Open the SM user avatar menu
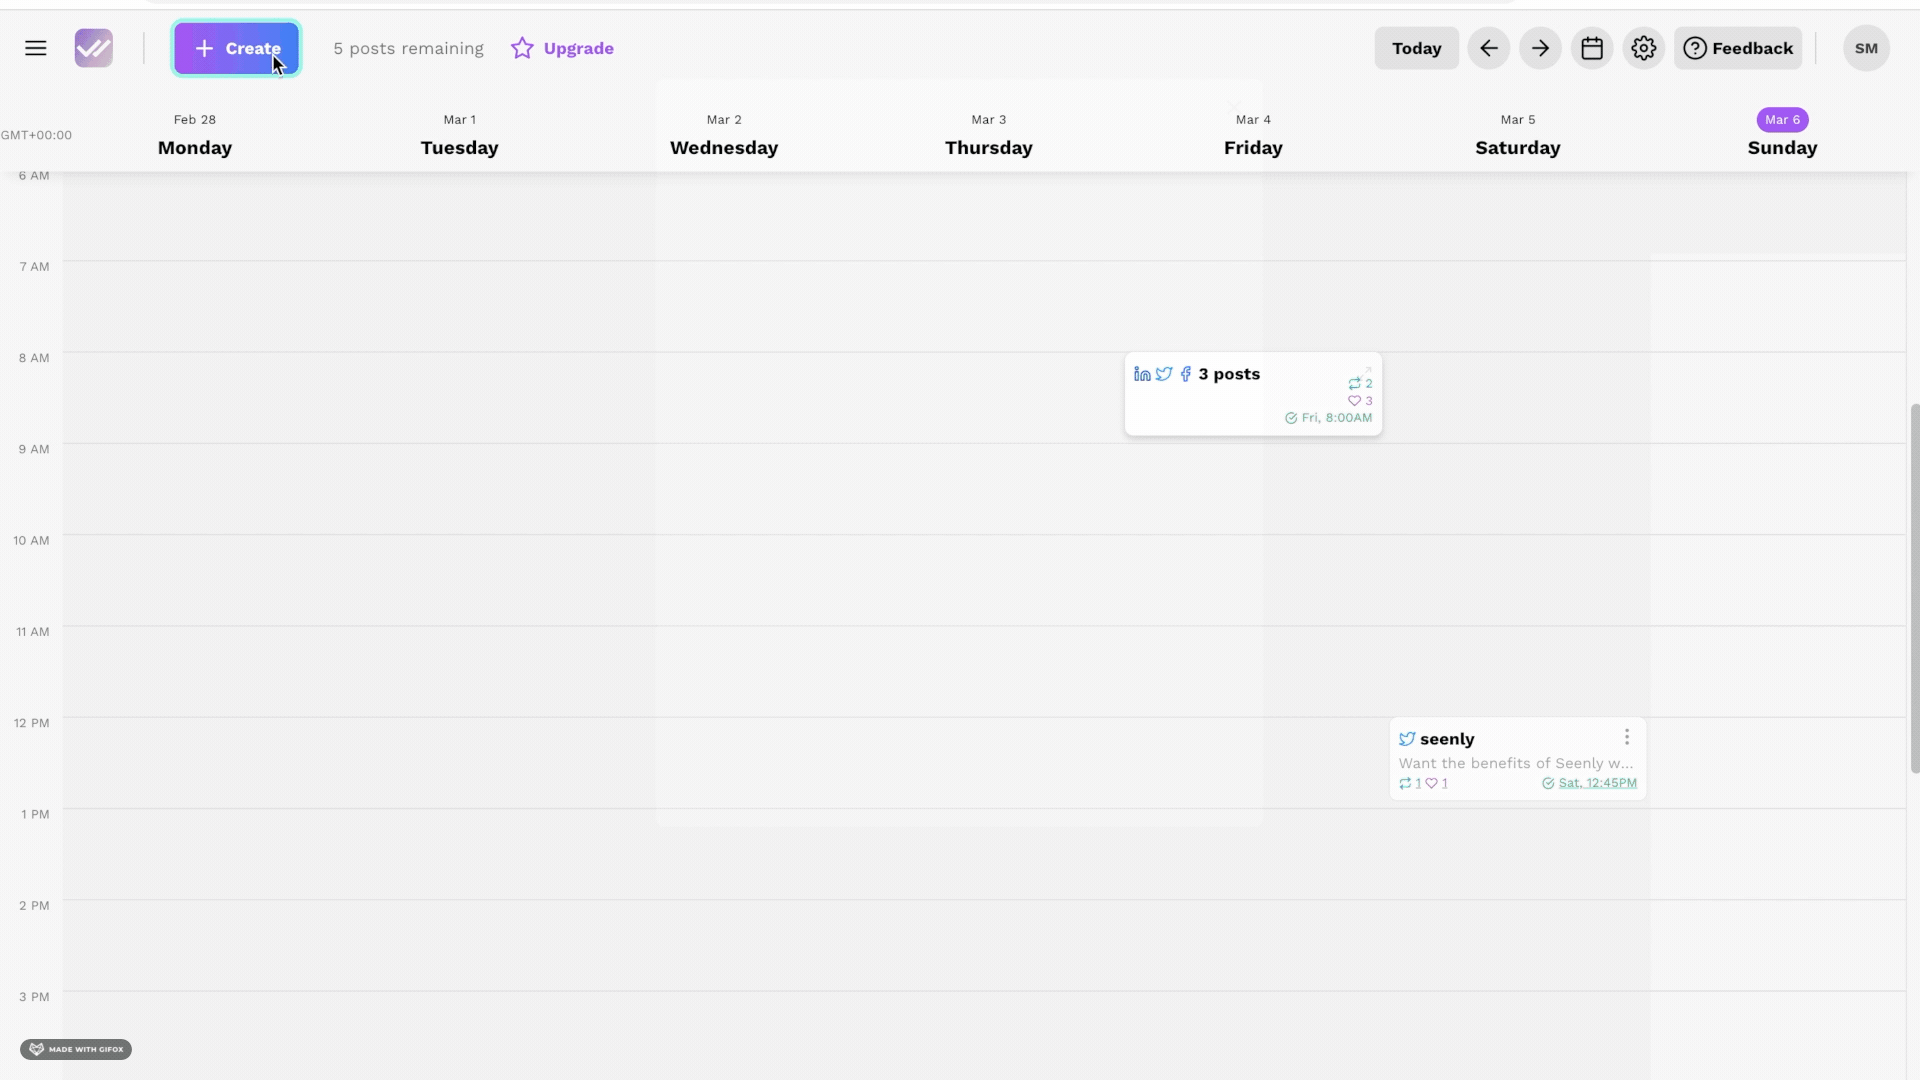Image resolution: width=1920 pixels, height=1080 pixels. point(1866,48)
